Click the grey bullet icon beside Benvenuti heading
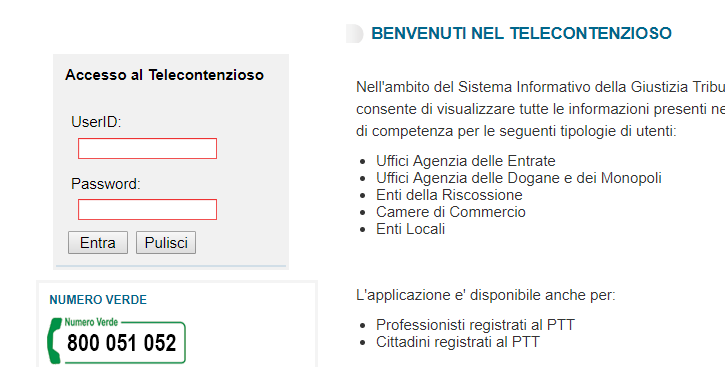 click(x=355, y=33)
